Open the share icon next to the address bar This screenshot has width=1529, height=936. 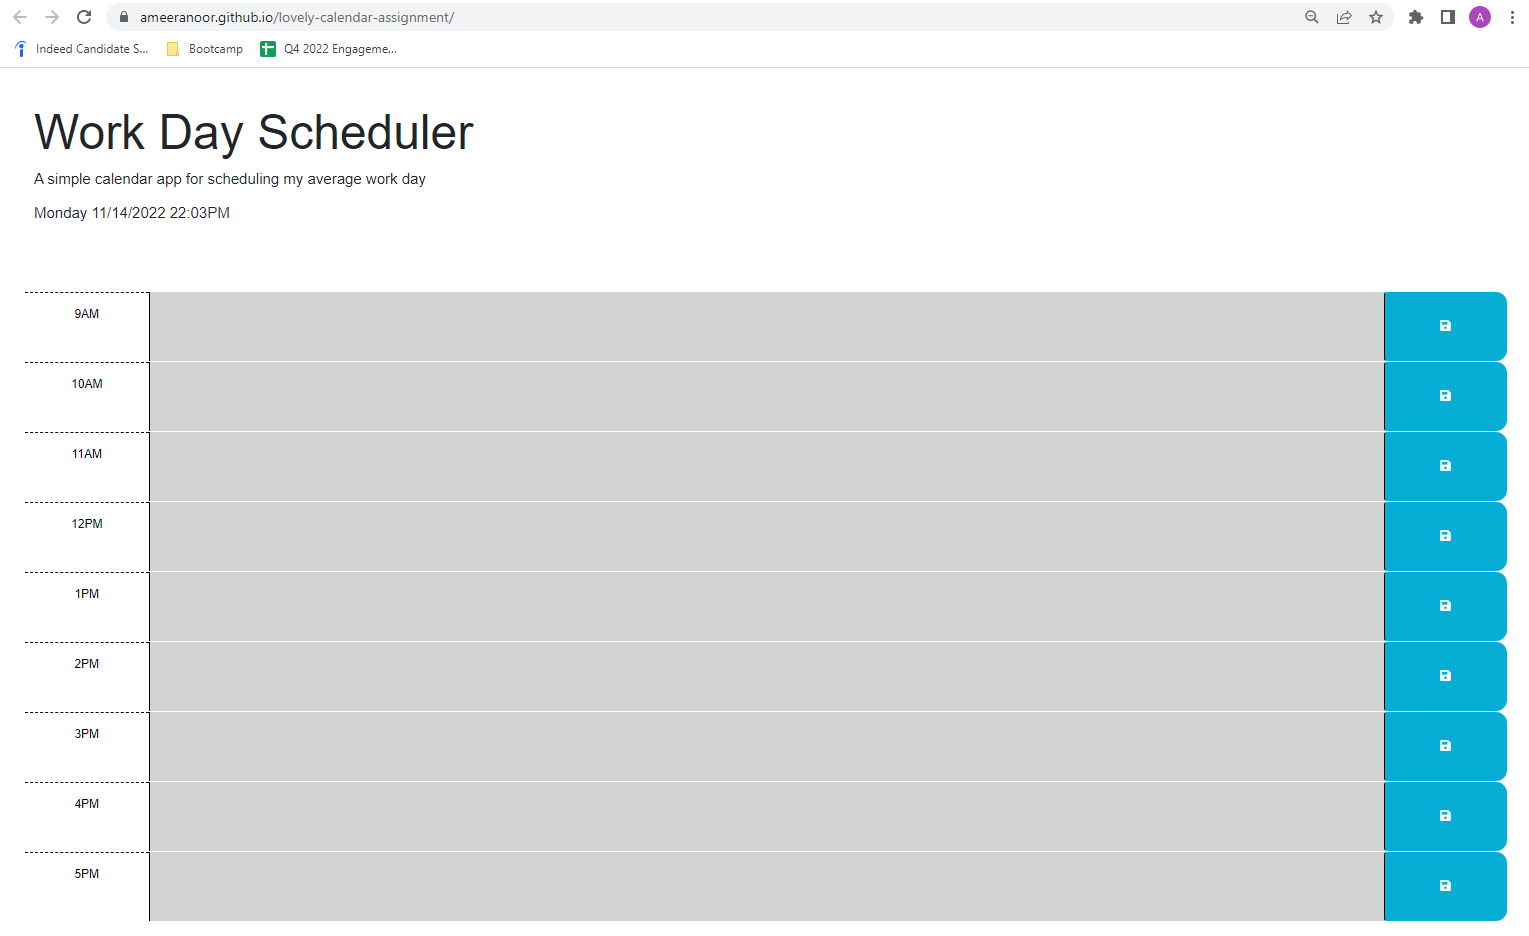pyautogui.click(x=1343, y=17)
